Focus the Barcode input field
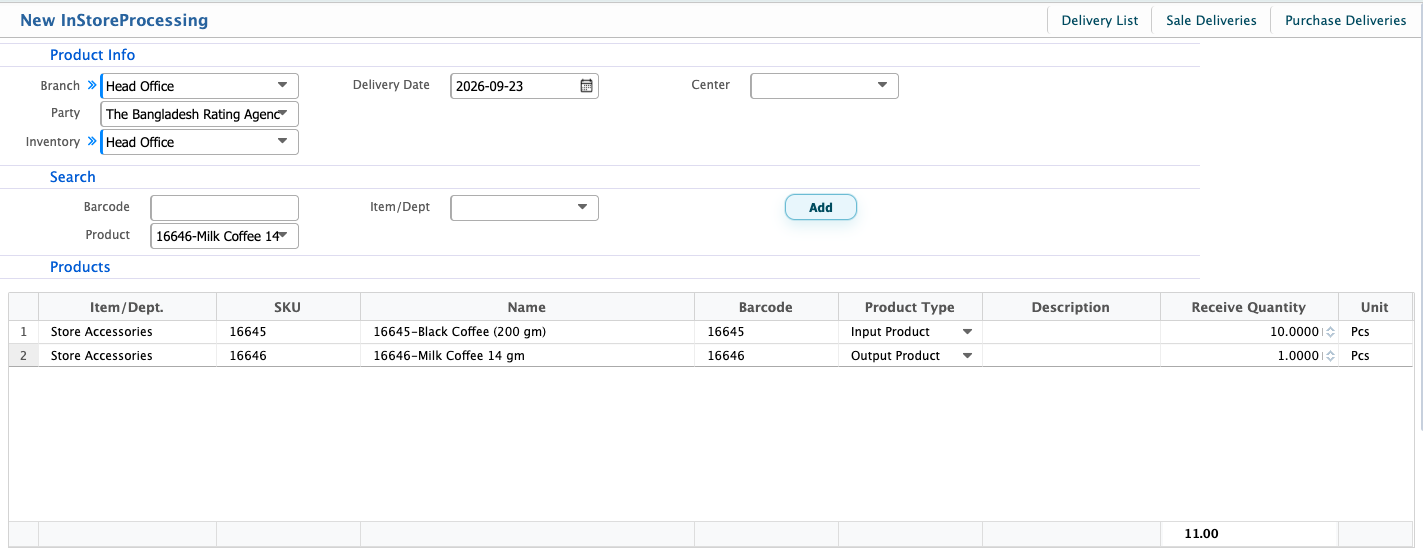Image resolution: width=1423 pixels, height=548 pixels. [x=224, y=208]
